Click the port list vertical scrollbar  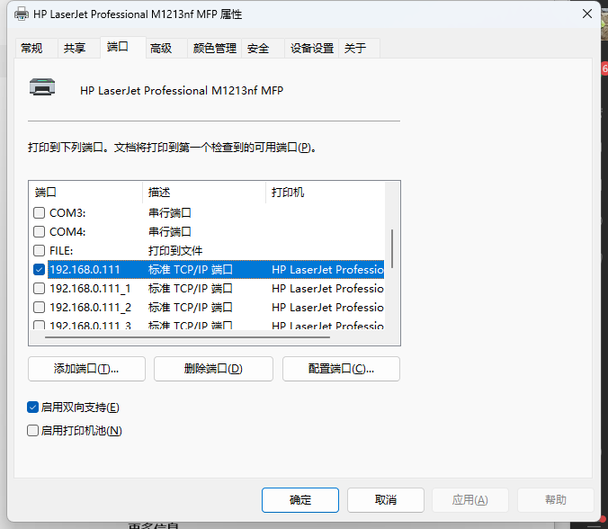click(392, 250)
